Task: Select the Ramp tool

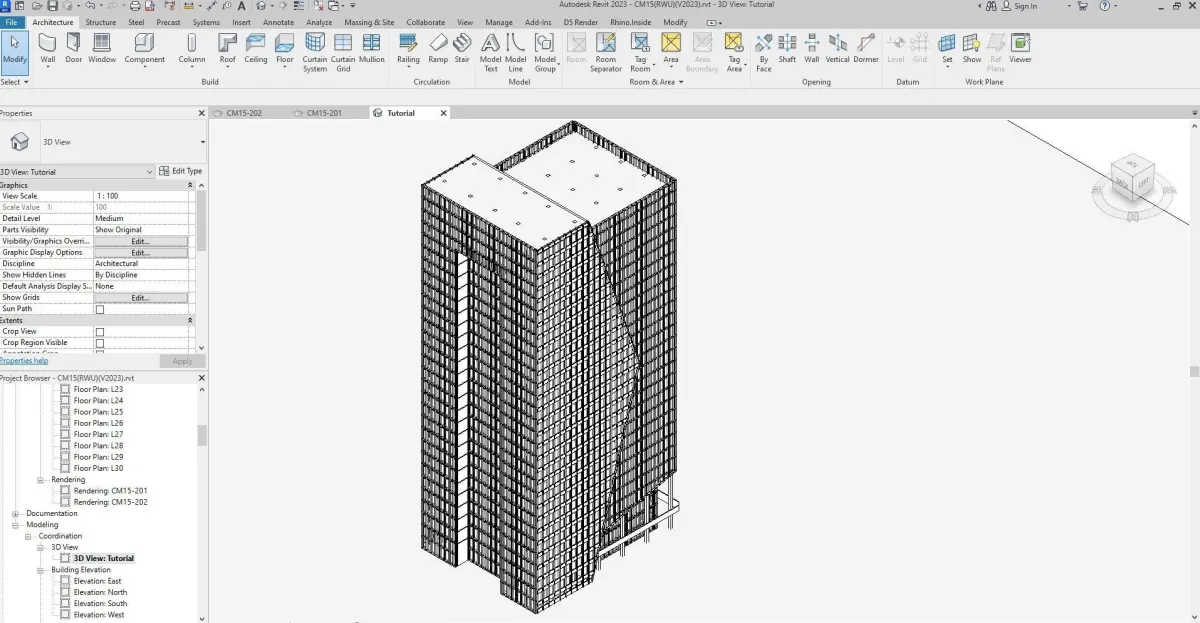Action: 438,49
